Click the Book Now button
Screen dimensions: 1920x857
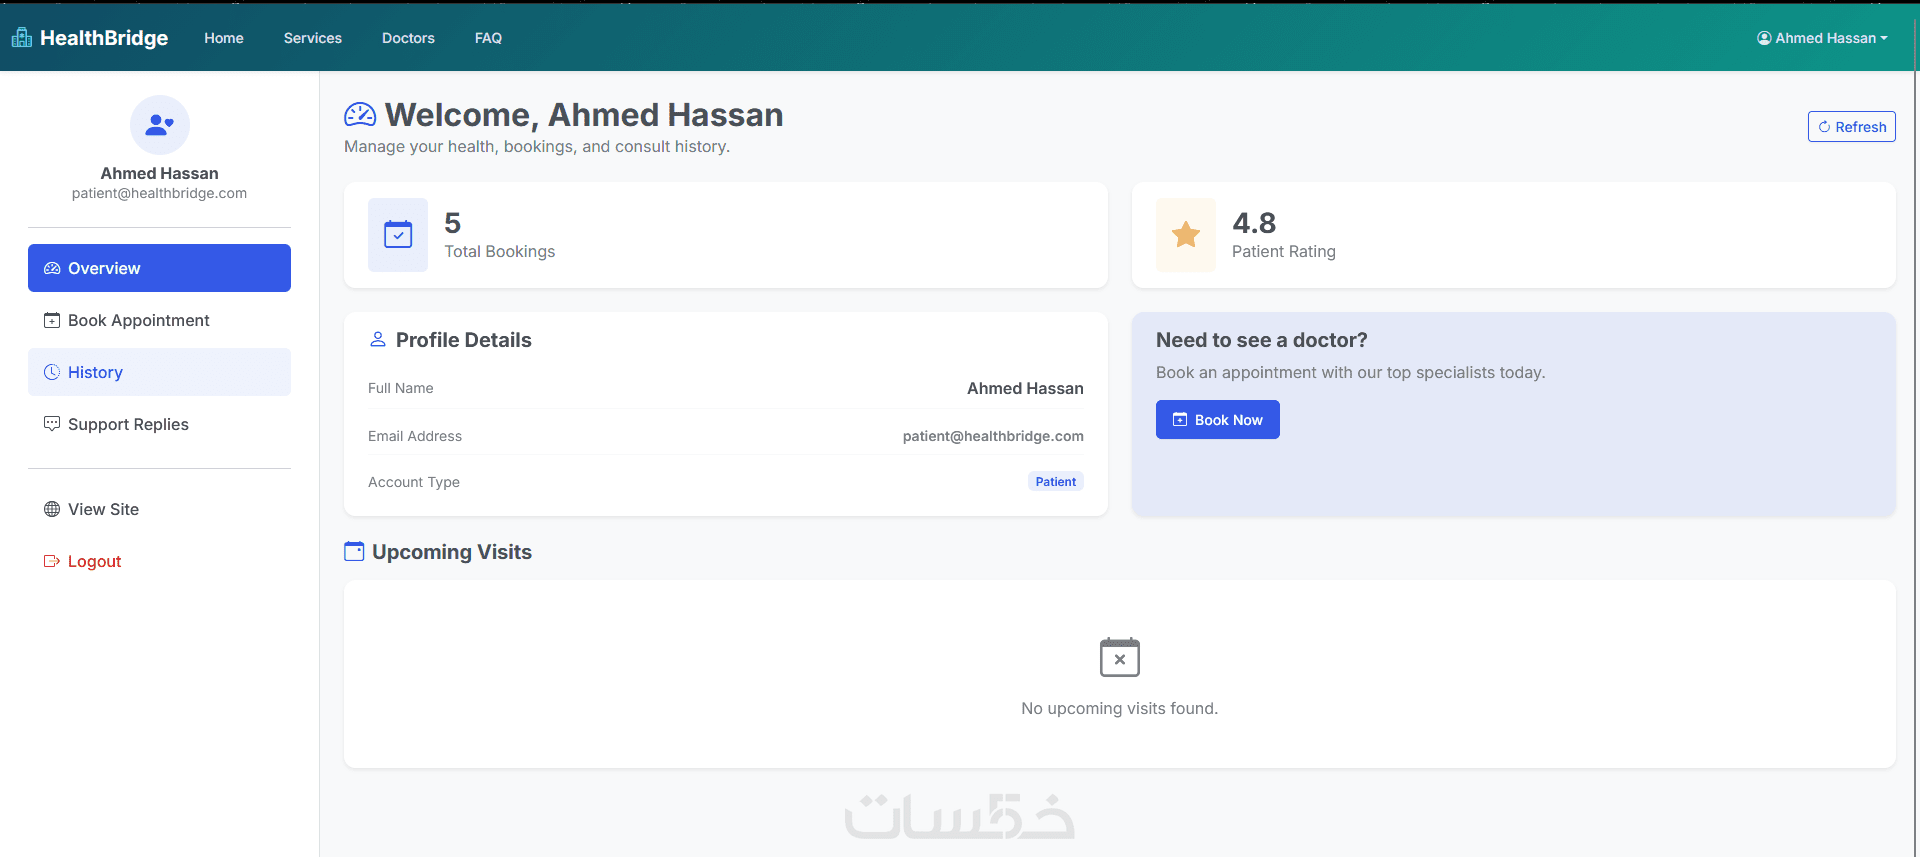click(x=1218, y=420)
